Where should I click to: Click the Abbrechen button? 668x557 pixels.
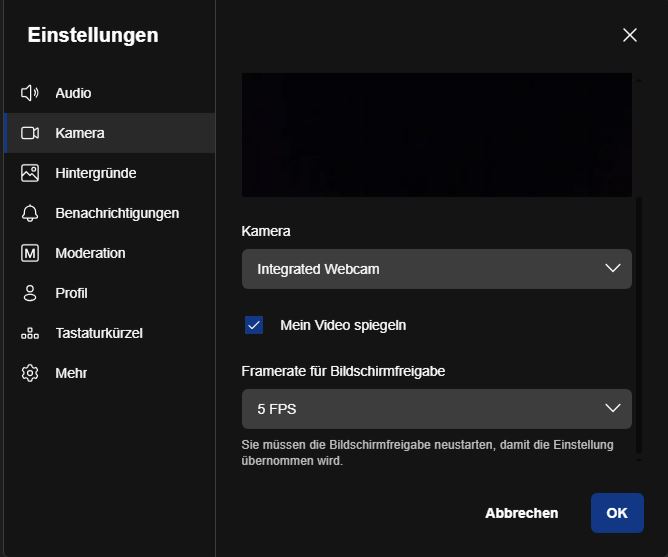[521, 513]
